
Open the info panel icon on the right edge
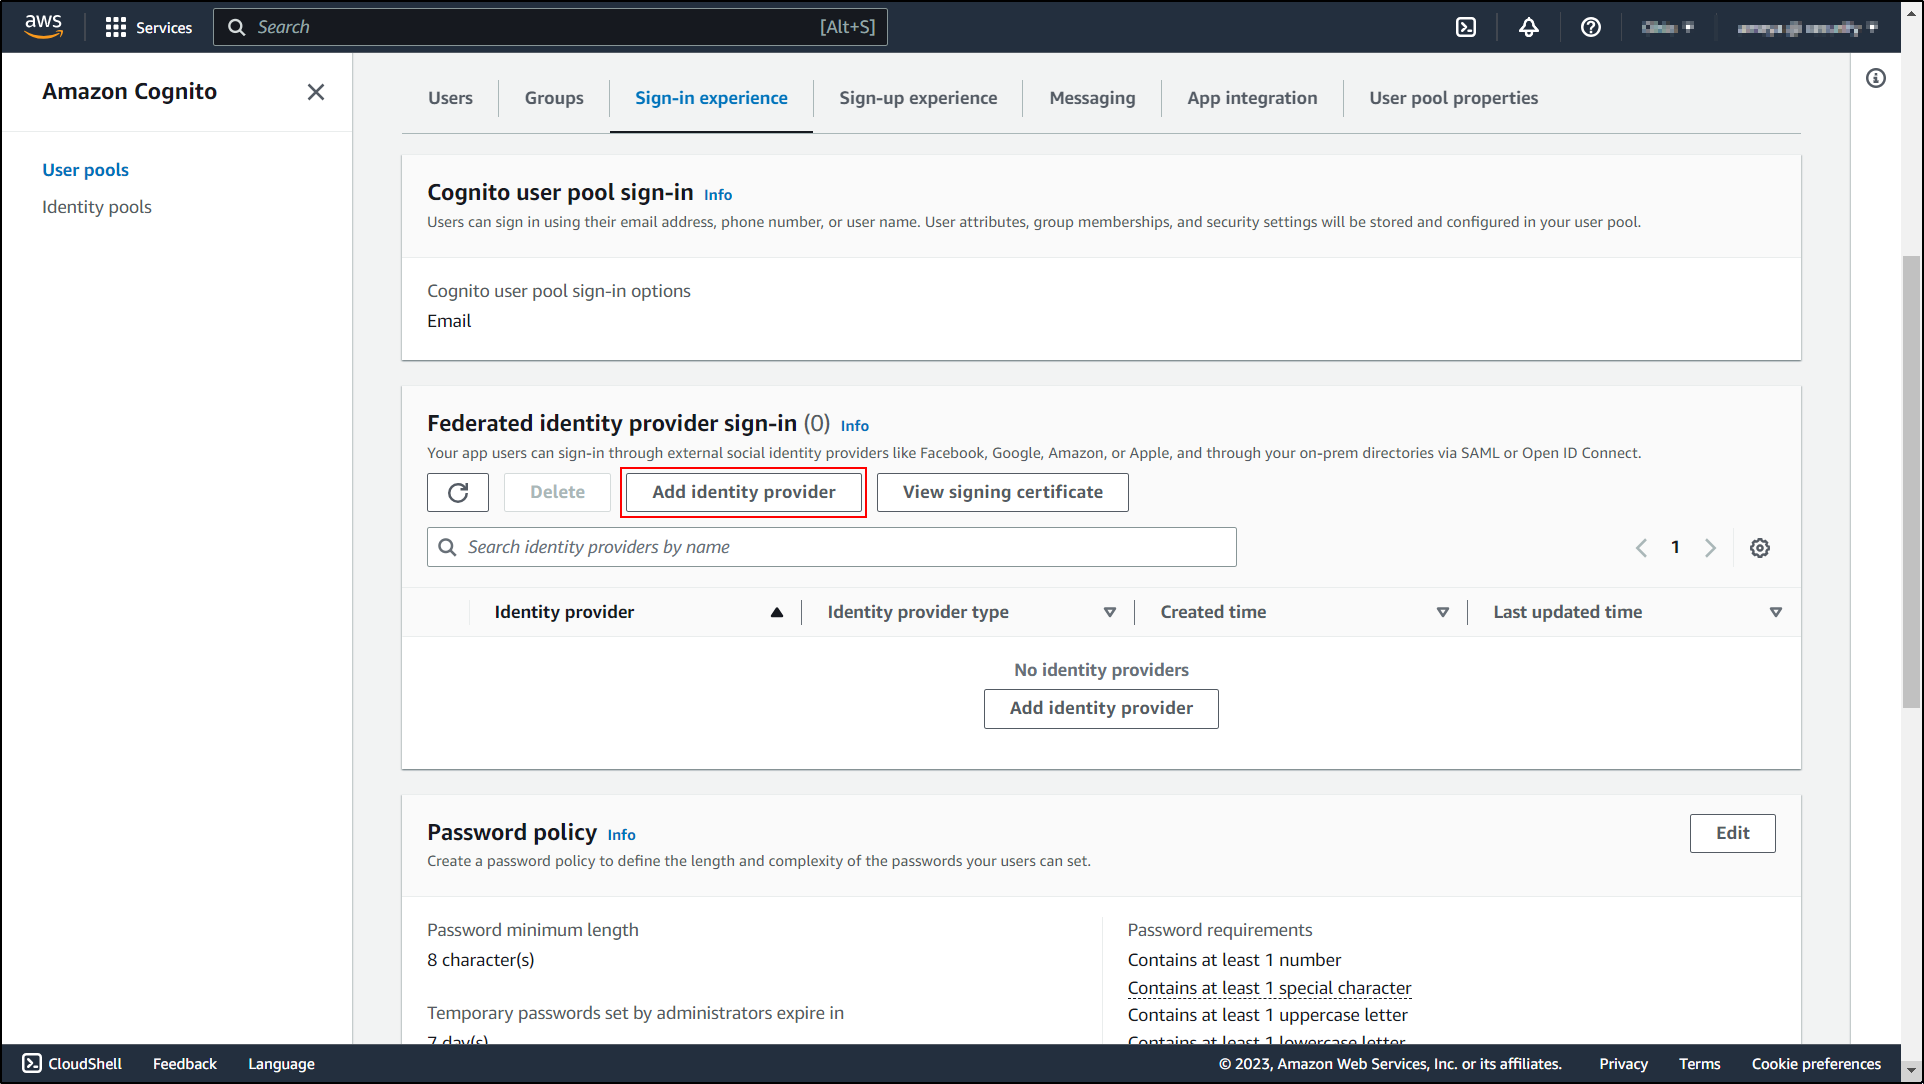(1876, 78)
